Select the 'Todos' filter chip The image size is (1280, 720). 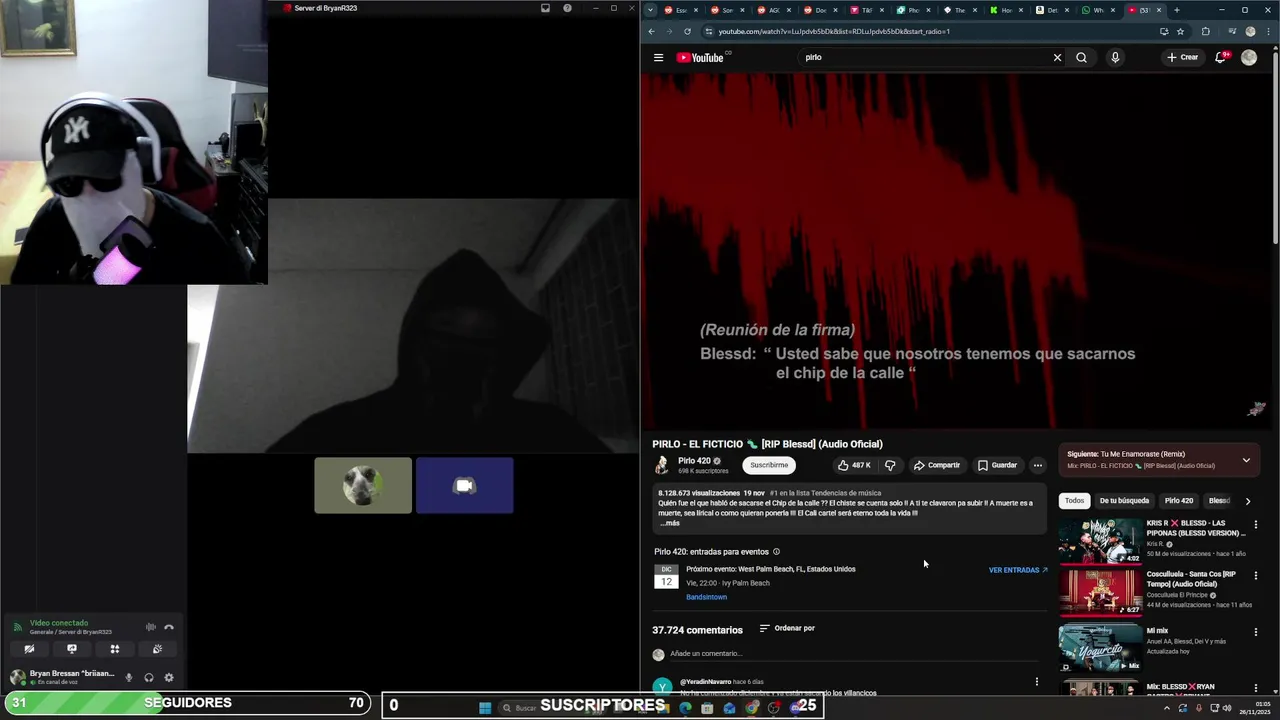tap(1074, 500)
